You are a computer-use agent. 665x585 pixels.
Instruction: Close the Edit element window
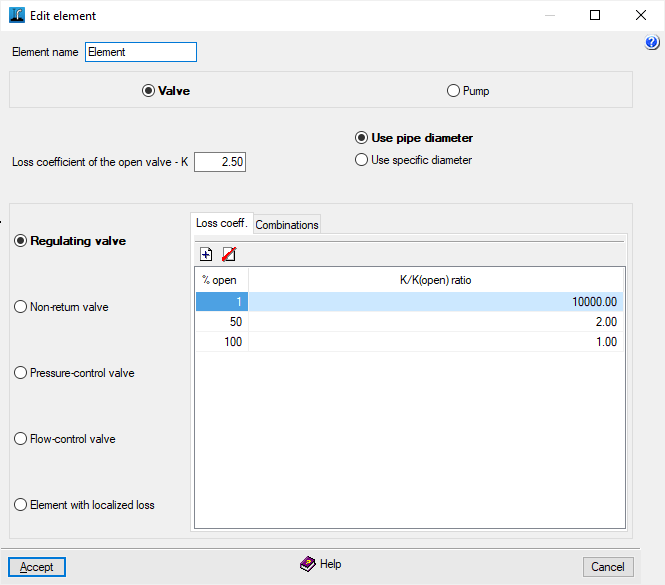(x=641, y=15)
